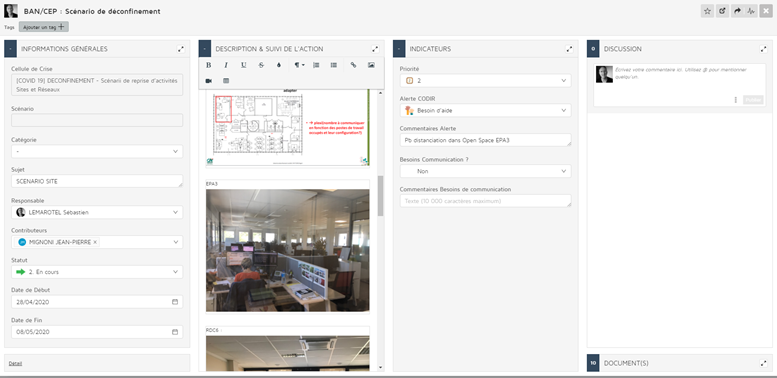777x378 pixels.
Task: Mark this action as favorite with the star
Action: click(x=708, y=11)
